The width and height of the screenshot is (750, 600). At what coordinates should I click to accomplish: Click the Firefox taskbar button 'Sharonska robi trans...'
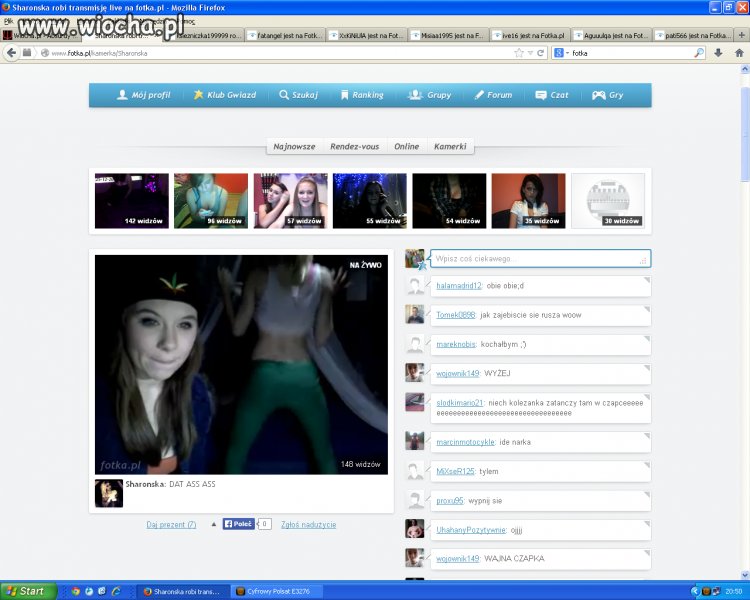(183, 591)
